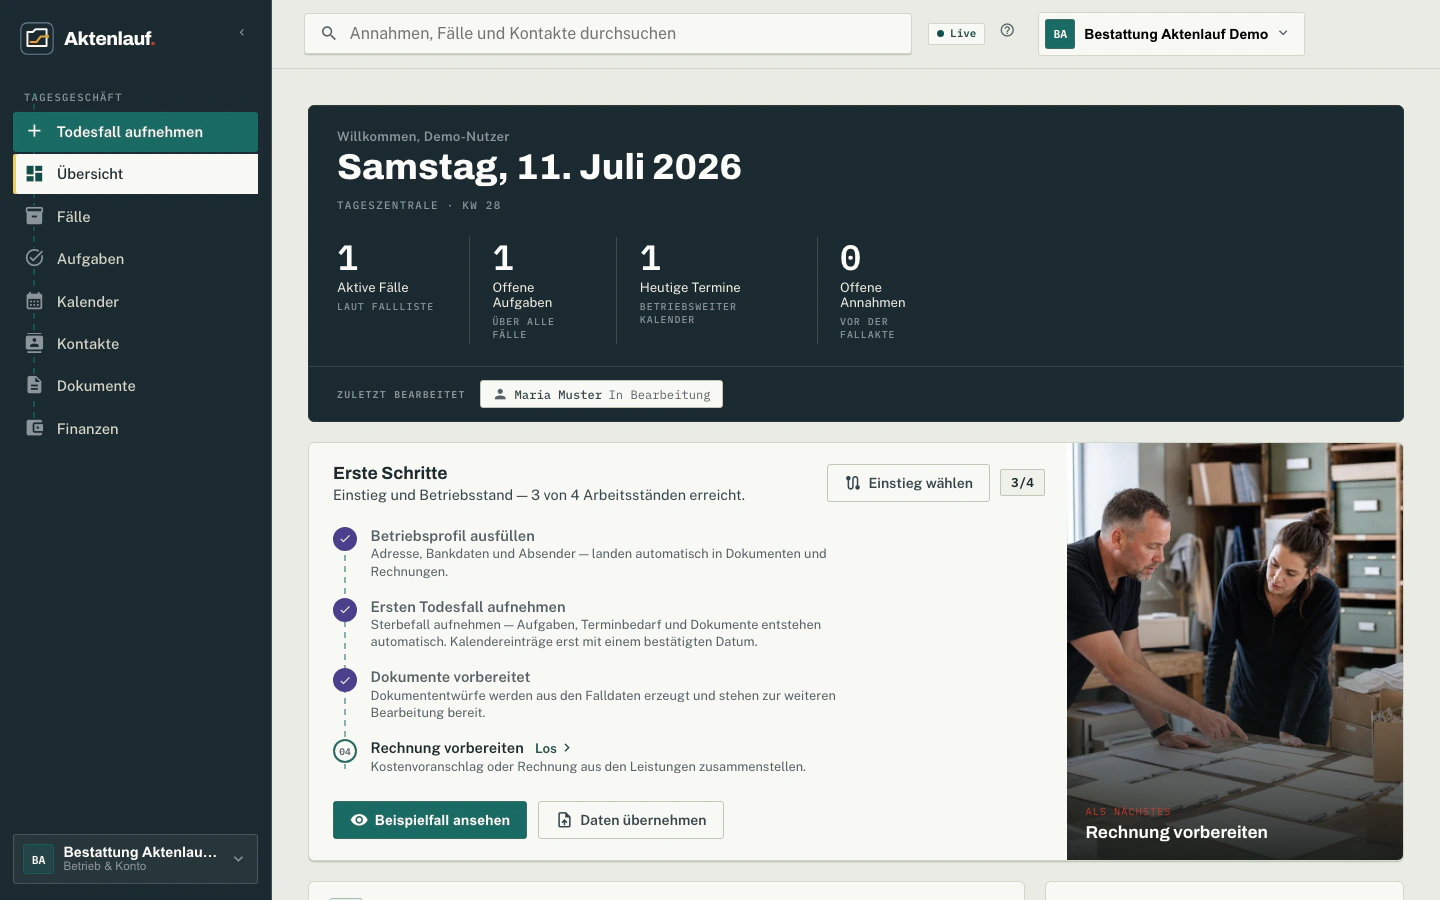Click the import file icon on Daten übernehmen
1440x900 pixels.
click(x=564, y=820)
